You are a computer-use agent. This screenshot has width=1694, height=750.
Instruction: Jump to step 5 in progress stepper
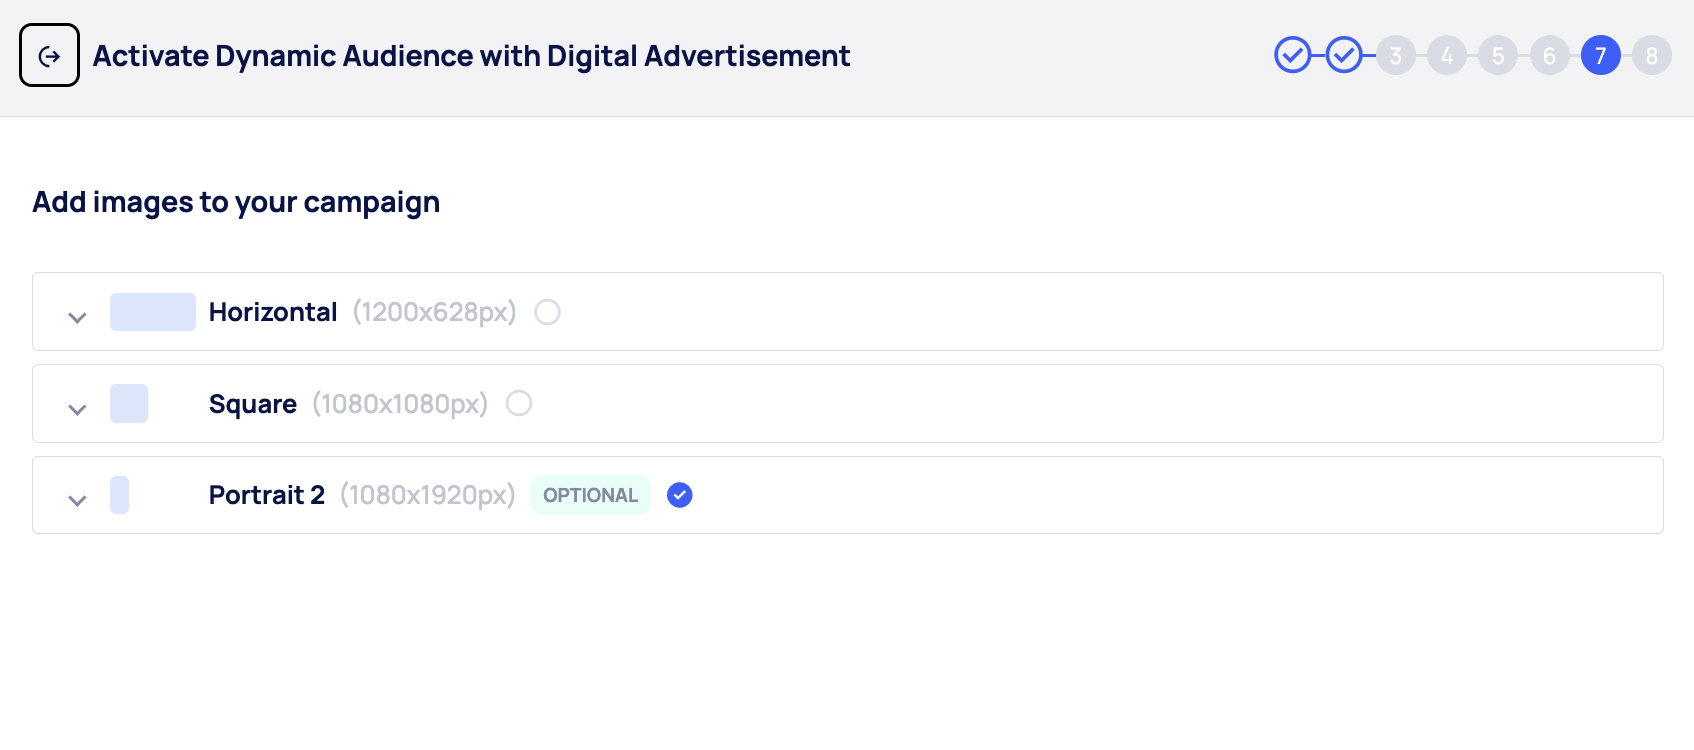click(x=1498, y=56)
